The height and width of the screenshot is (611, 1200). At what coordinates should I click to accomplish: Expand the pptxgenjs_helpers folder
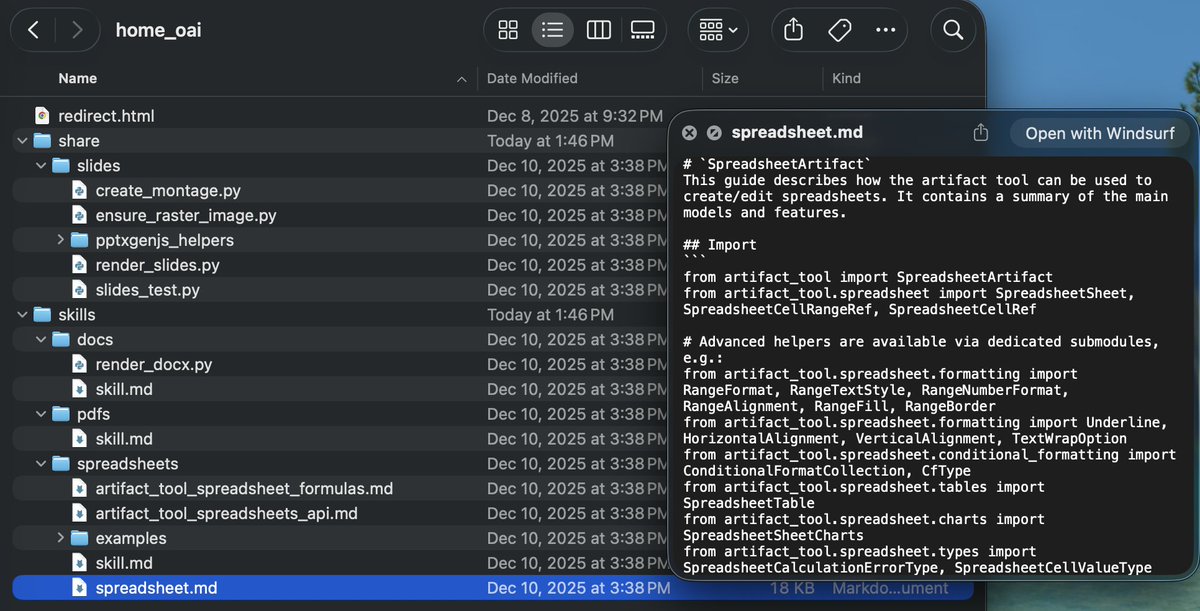[60, 240]
